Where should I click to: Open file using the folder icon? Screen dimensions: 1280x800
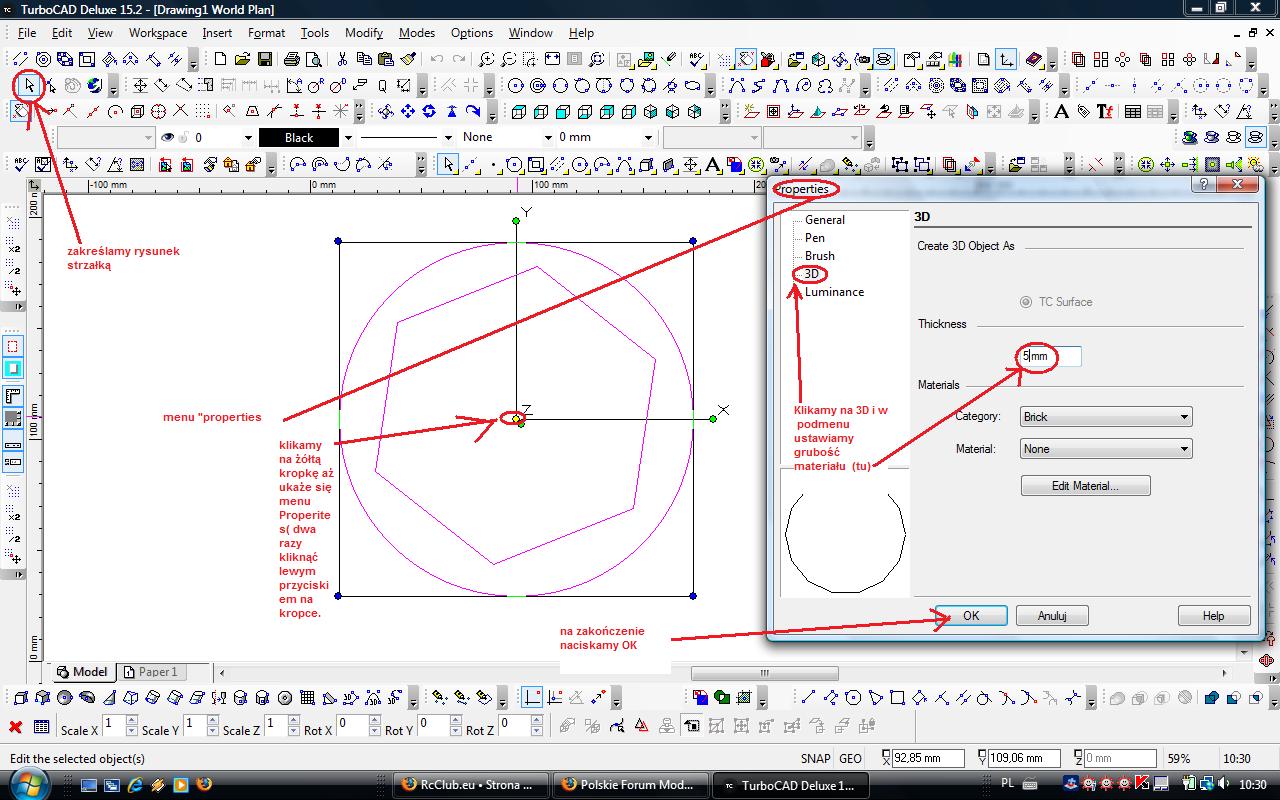242,60
